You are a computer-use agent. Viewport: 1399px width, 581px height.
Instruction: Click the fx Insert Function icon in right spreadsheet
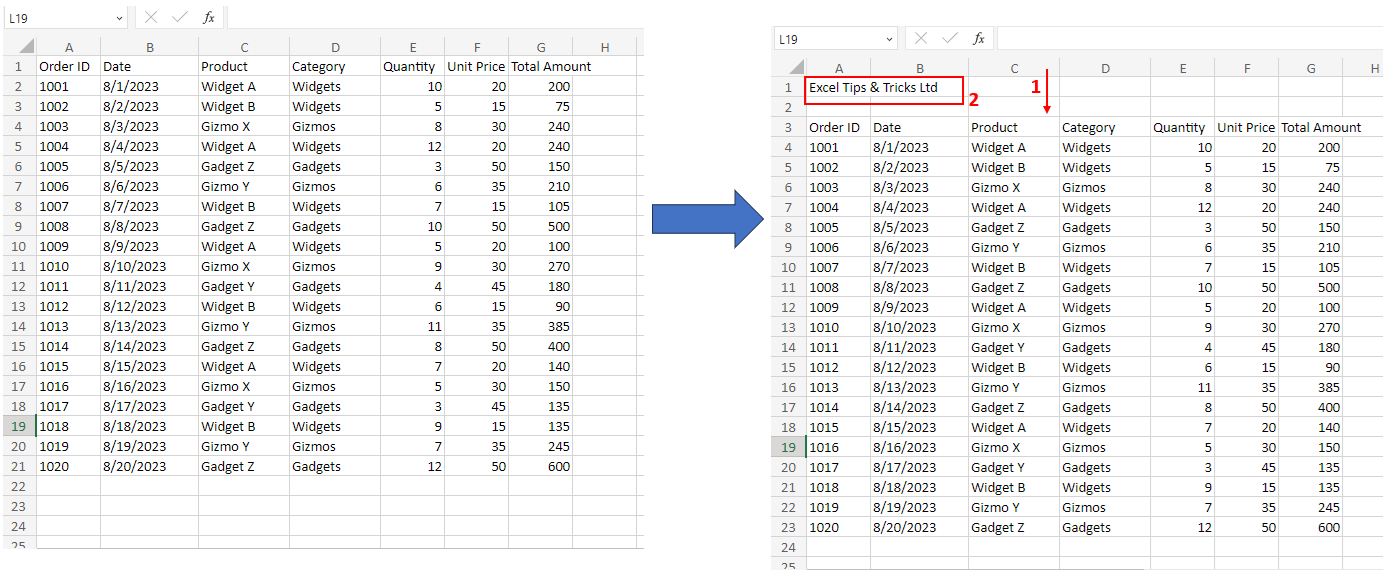[x=978, y=39]
